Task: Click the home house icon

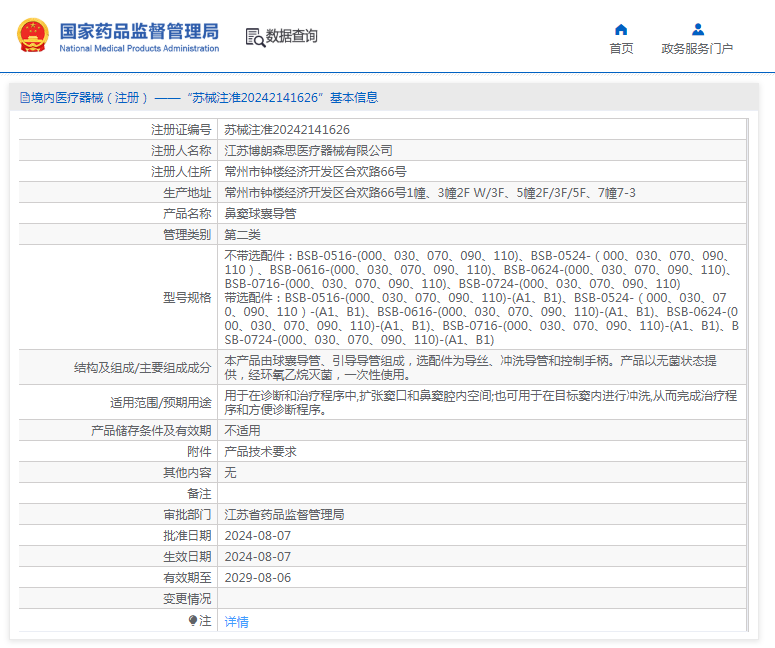Action: point(621,30)
